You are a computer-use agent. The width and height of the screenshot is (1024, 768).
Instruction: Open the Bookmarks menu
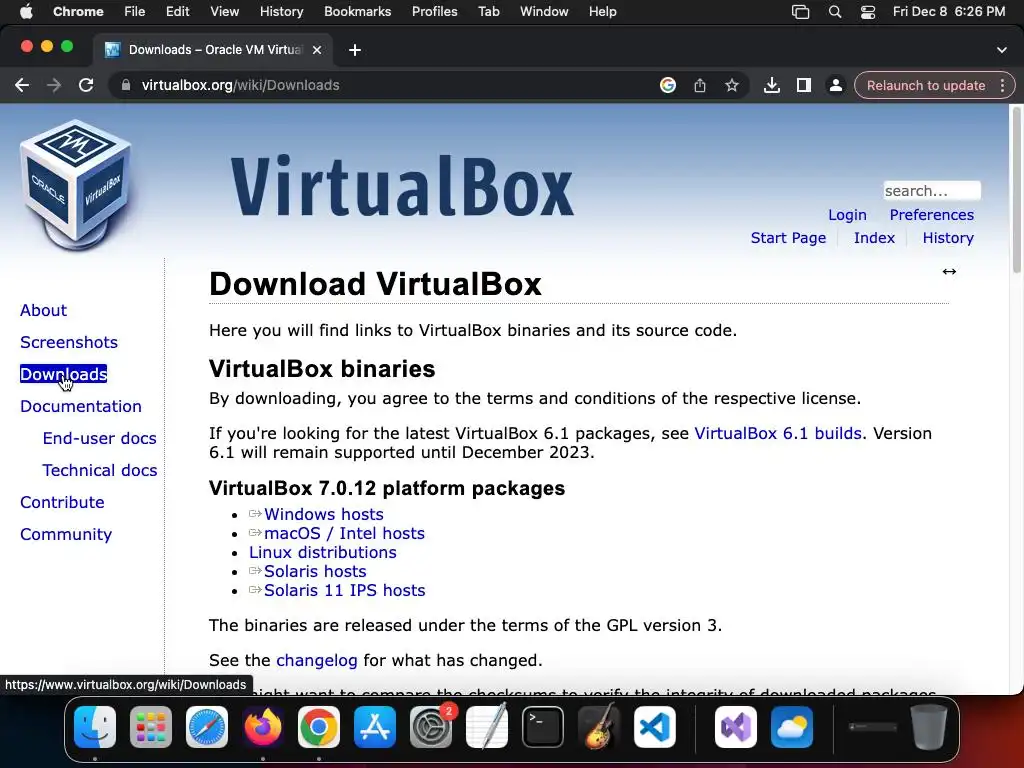click(x=357, y=12)
